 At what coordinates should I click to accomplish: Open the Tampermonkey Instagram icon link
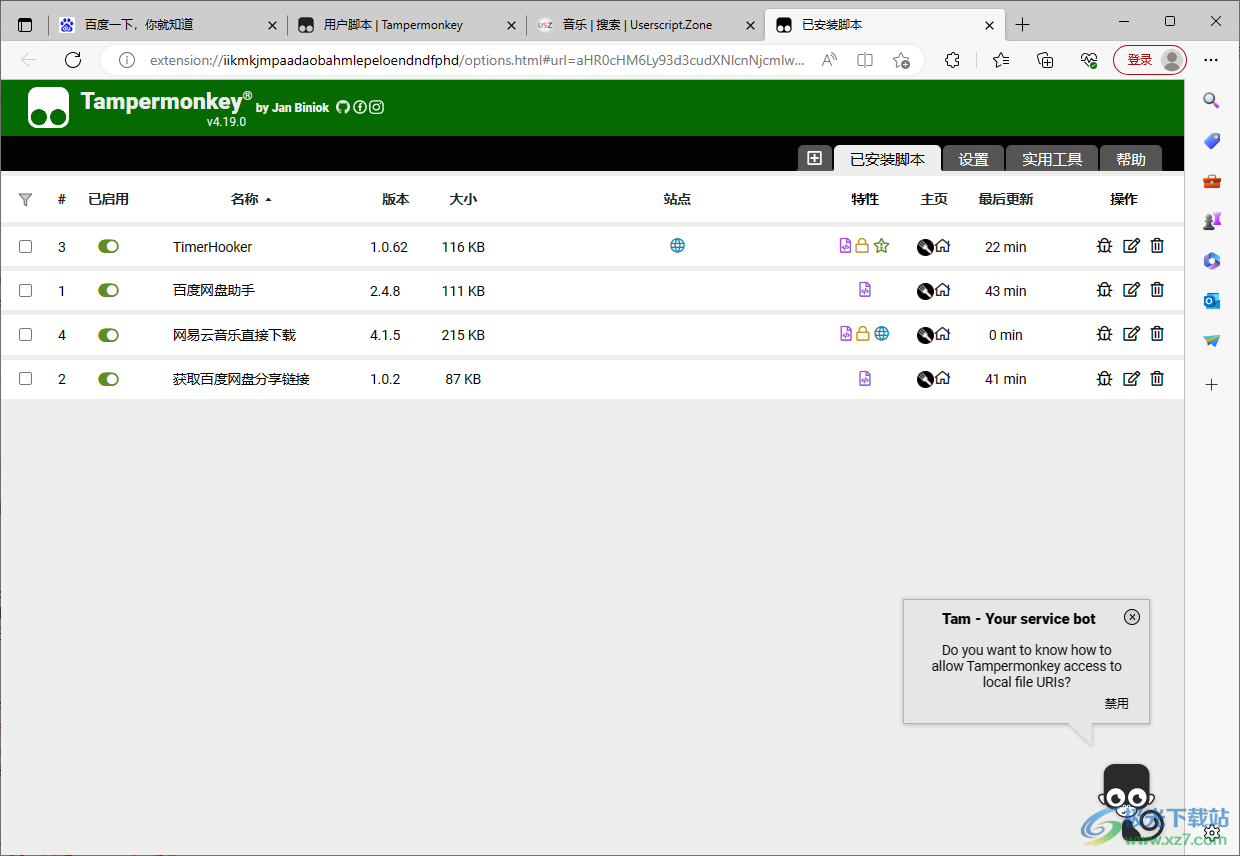(376, 107)
